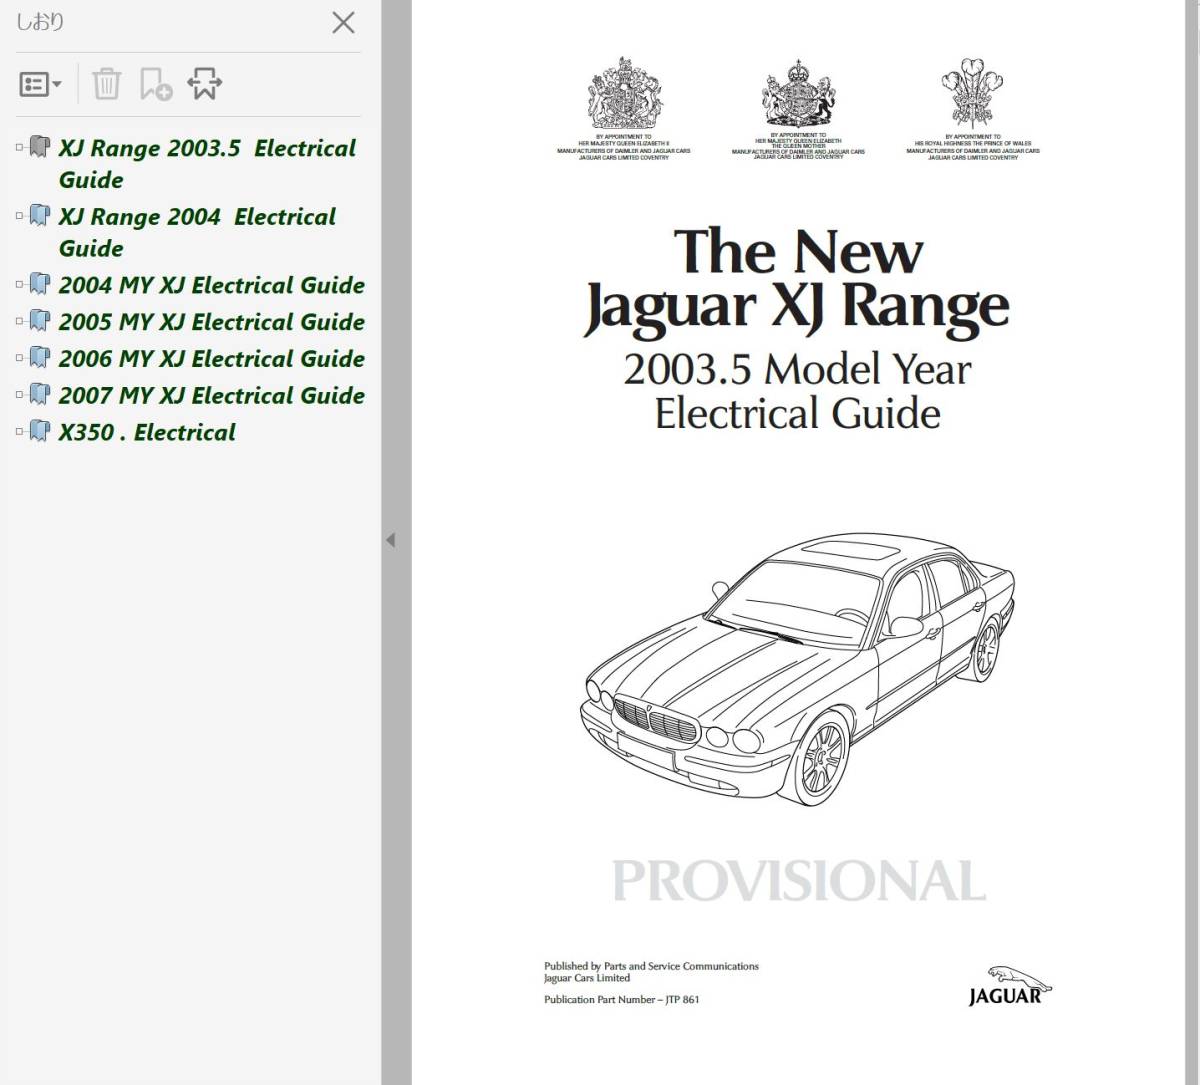
Task: Open XJ Range 2003.5 Electrical Guide bookmark
Action: [207, 164]
